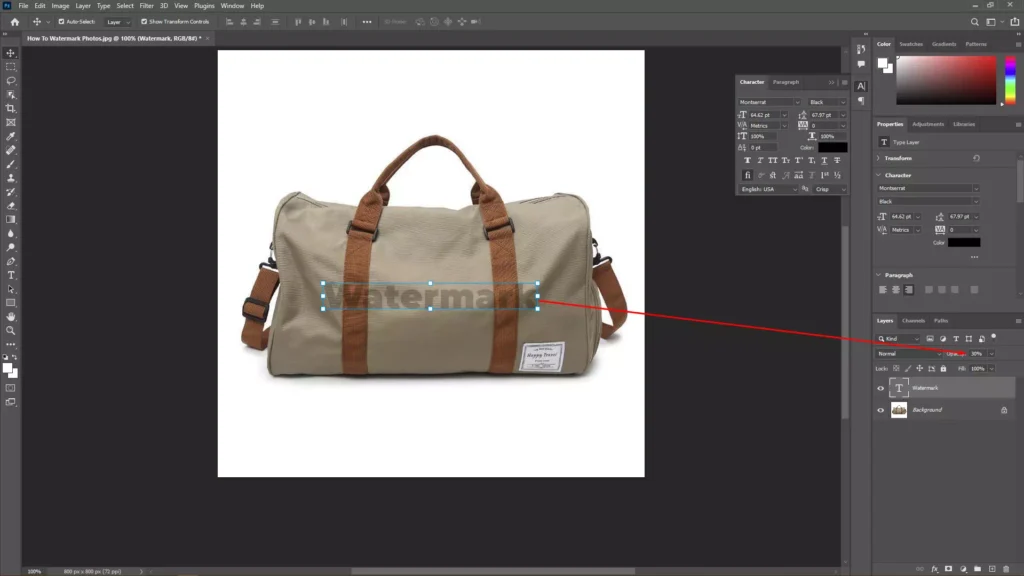Viewport: 1024px width, 576px height.
Task: Expand the Transform section in Properties
Action: coord(878,159)
